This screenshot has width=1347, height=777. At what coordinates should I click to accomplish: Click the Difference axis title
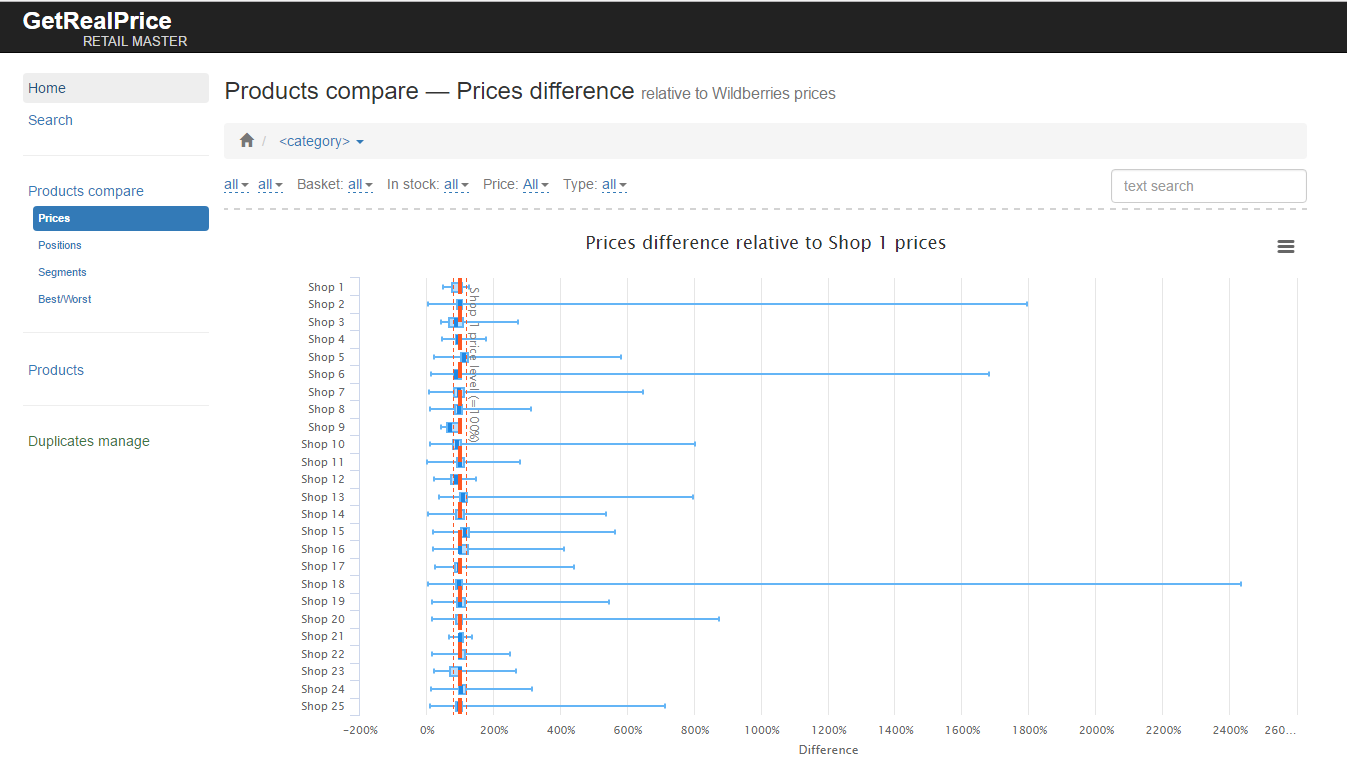[828, 750]
